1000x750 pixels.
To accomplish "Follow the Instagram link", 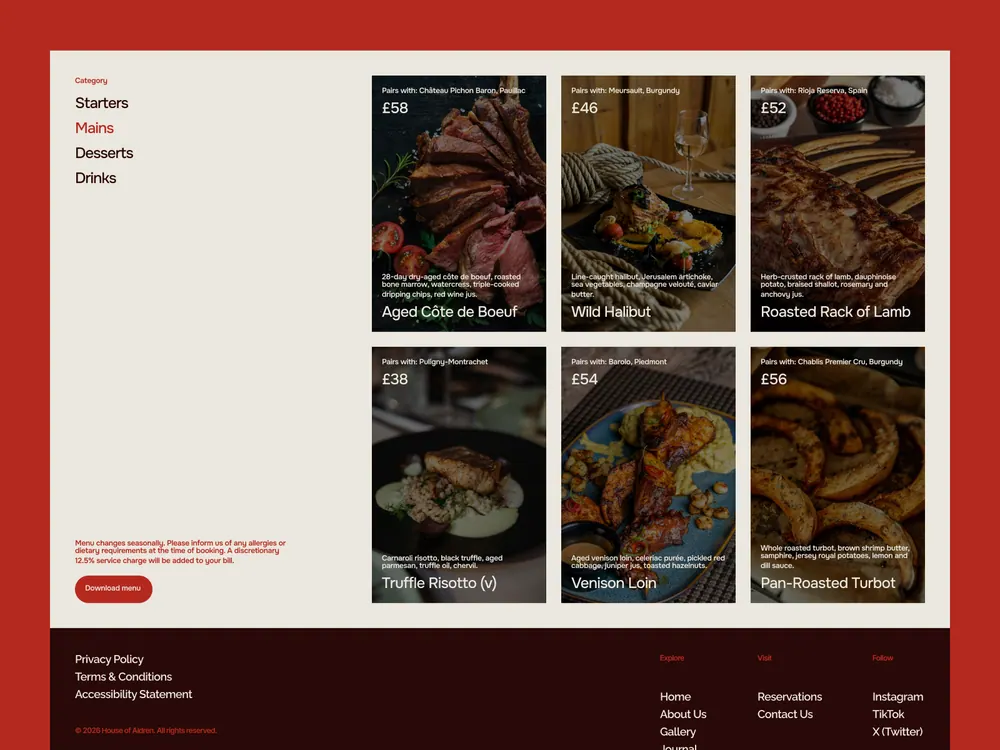I will pyautogui.click(x=897, y=696).
